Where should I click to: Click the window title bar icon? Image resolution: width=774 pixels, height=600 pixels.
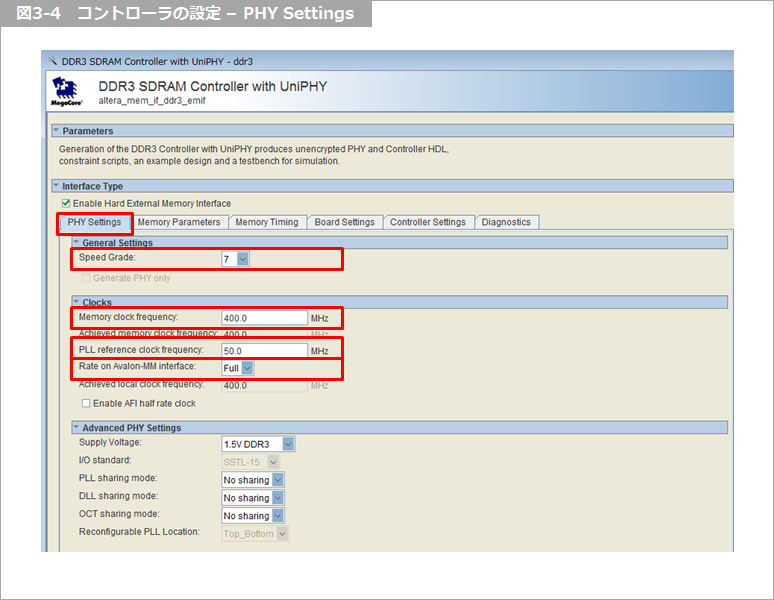pos(52,61)
